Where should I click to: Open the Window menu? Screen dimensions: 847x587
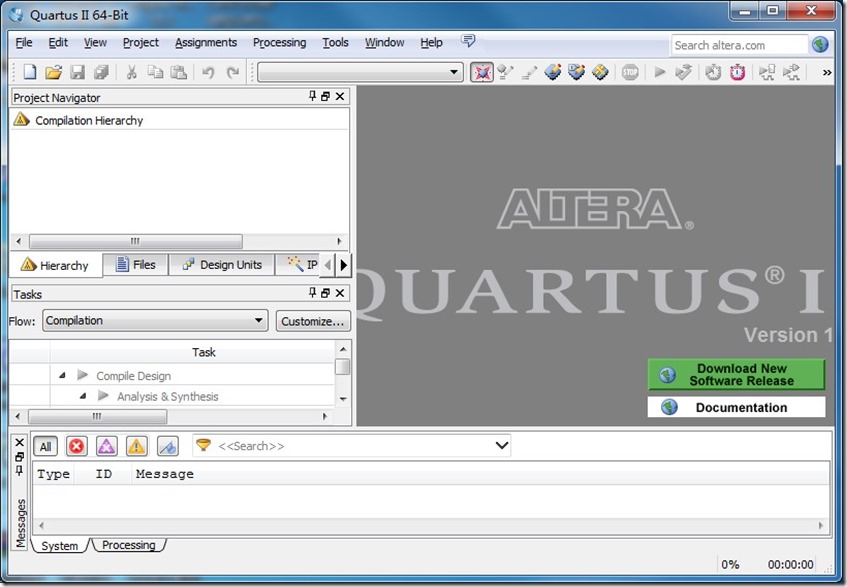384,42
